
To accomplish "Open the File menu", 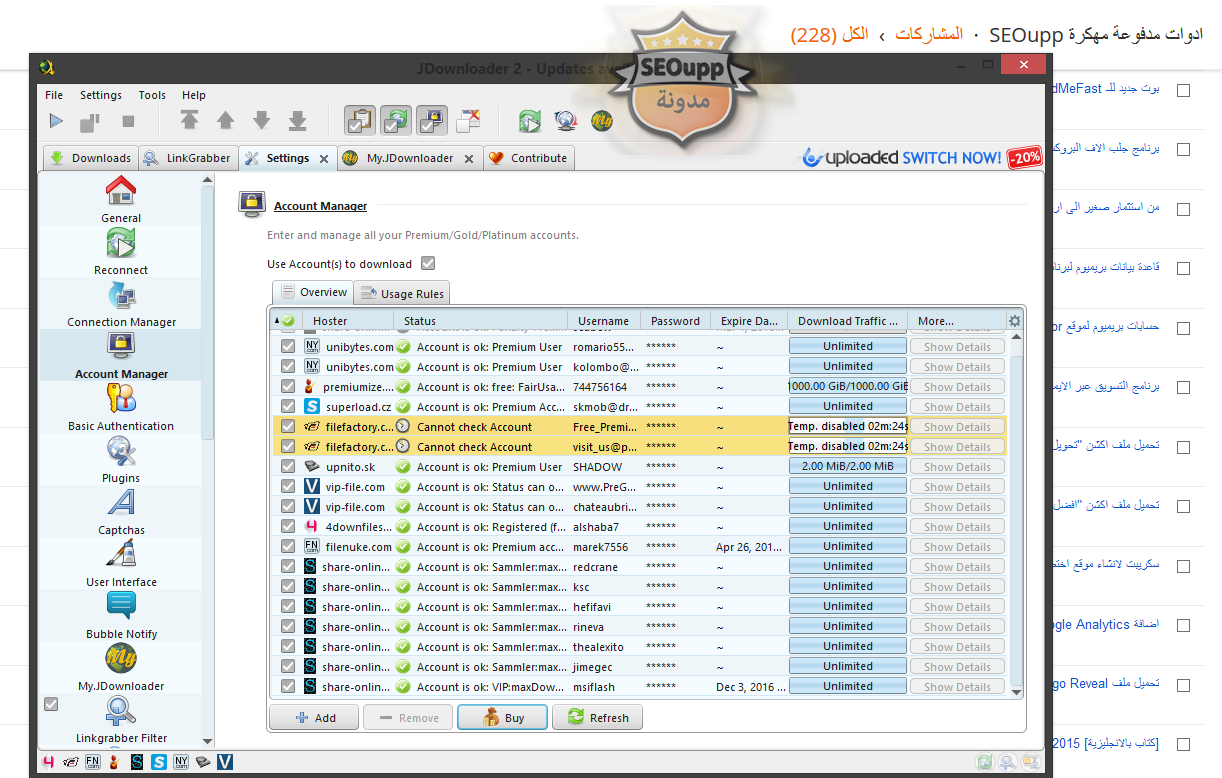I will point(54,95).
